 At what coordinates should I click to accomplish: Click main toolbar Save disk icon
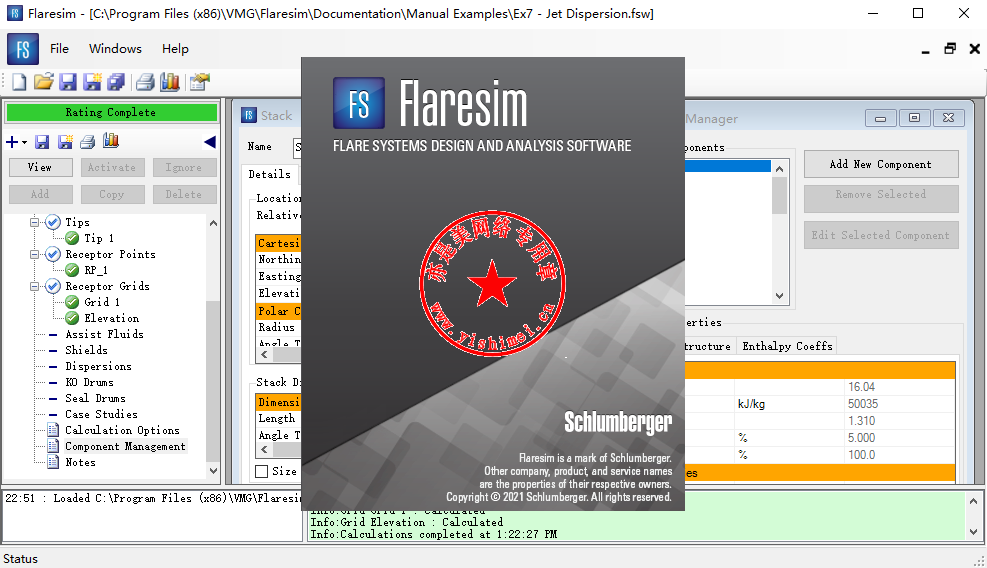click(x=68, y=82)
